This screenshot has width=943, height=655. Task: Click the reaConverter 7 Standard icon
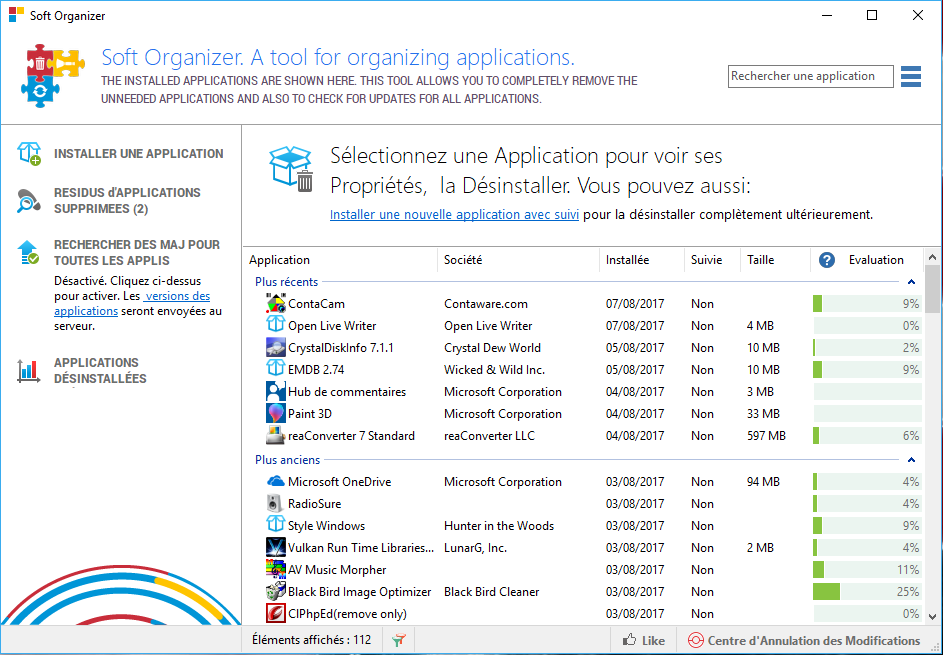tap(275, 435)
